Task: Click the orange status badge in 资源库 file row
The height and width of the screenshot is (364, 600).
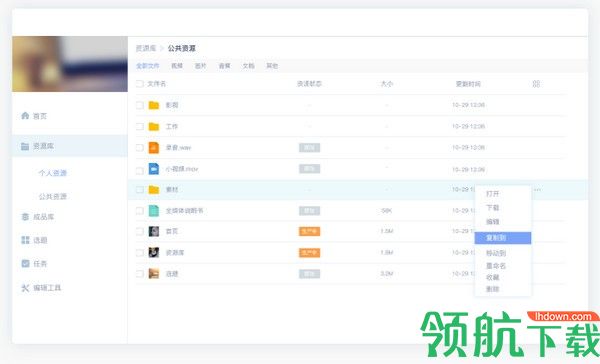Action: click(x=309, y=253)
